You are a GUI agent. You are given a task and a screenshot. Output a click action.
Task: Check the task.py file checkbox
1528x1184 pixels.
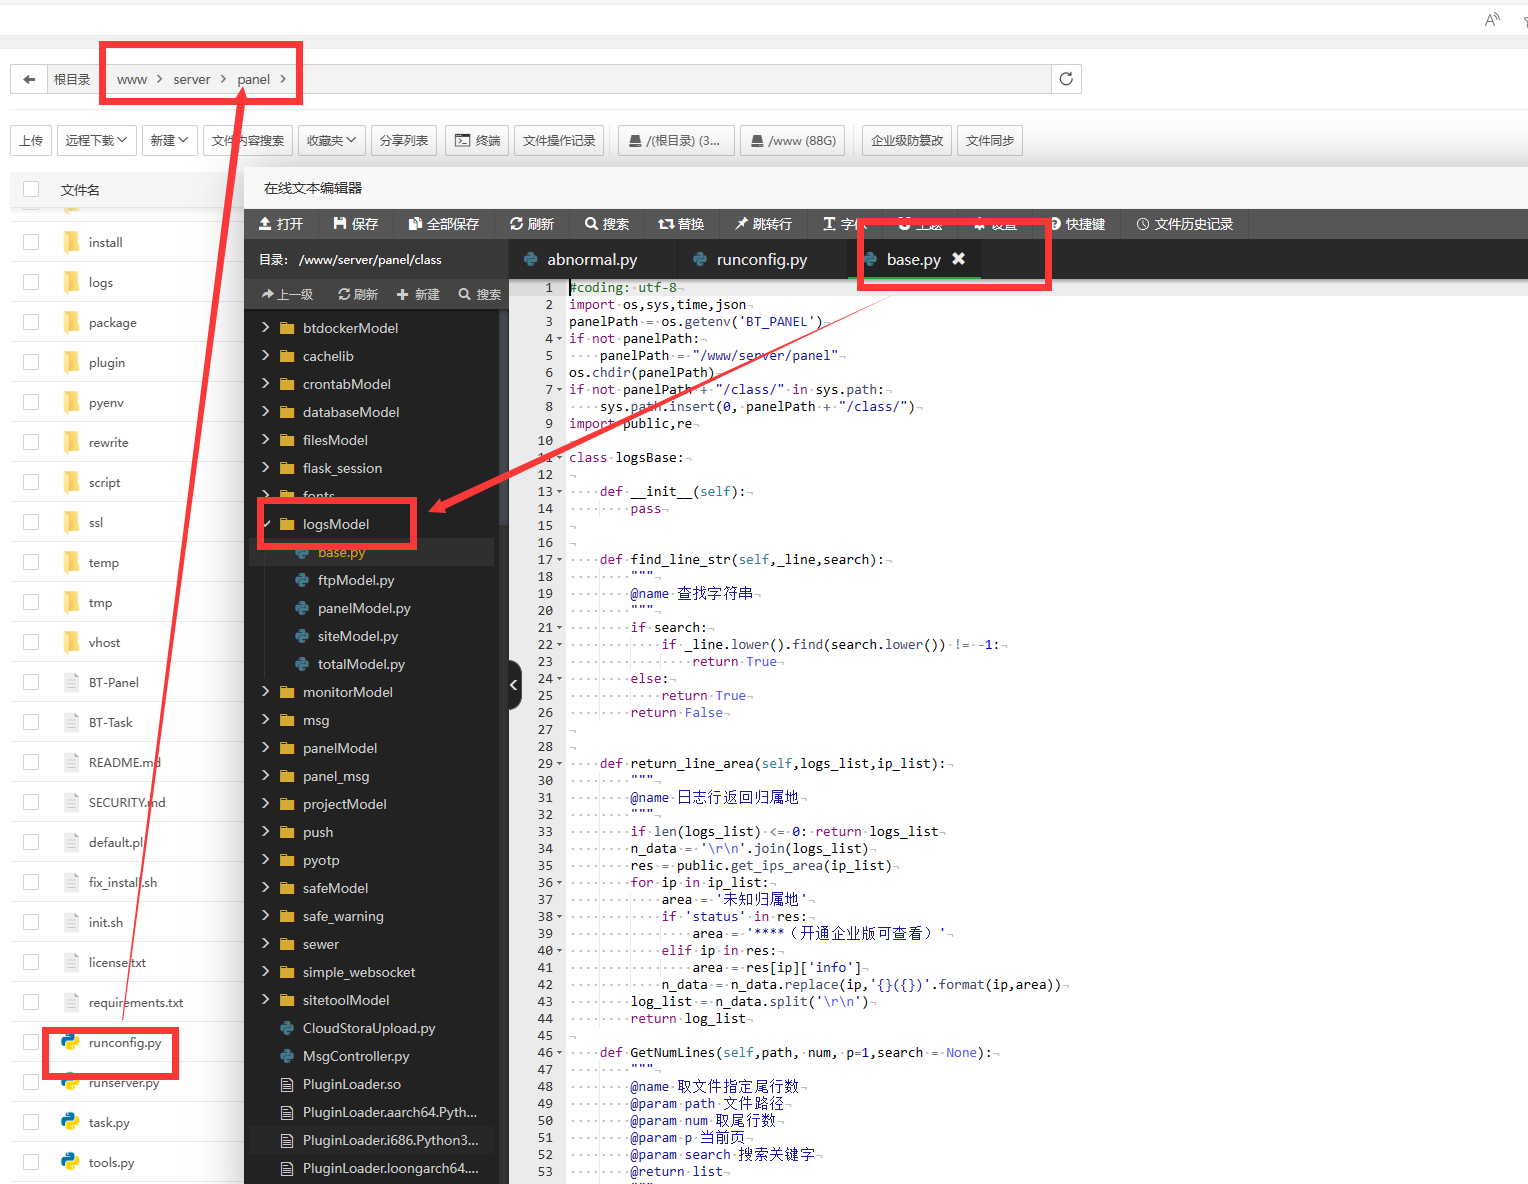click(31, 1122)
